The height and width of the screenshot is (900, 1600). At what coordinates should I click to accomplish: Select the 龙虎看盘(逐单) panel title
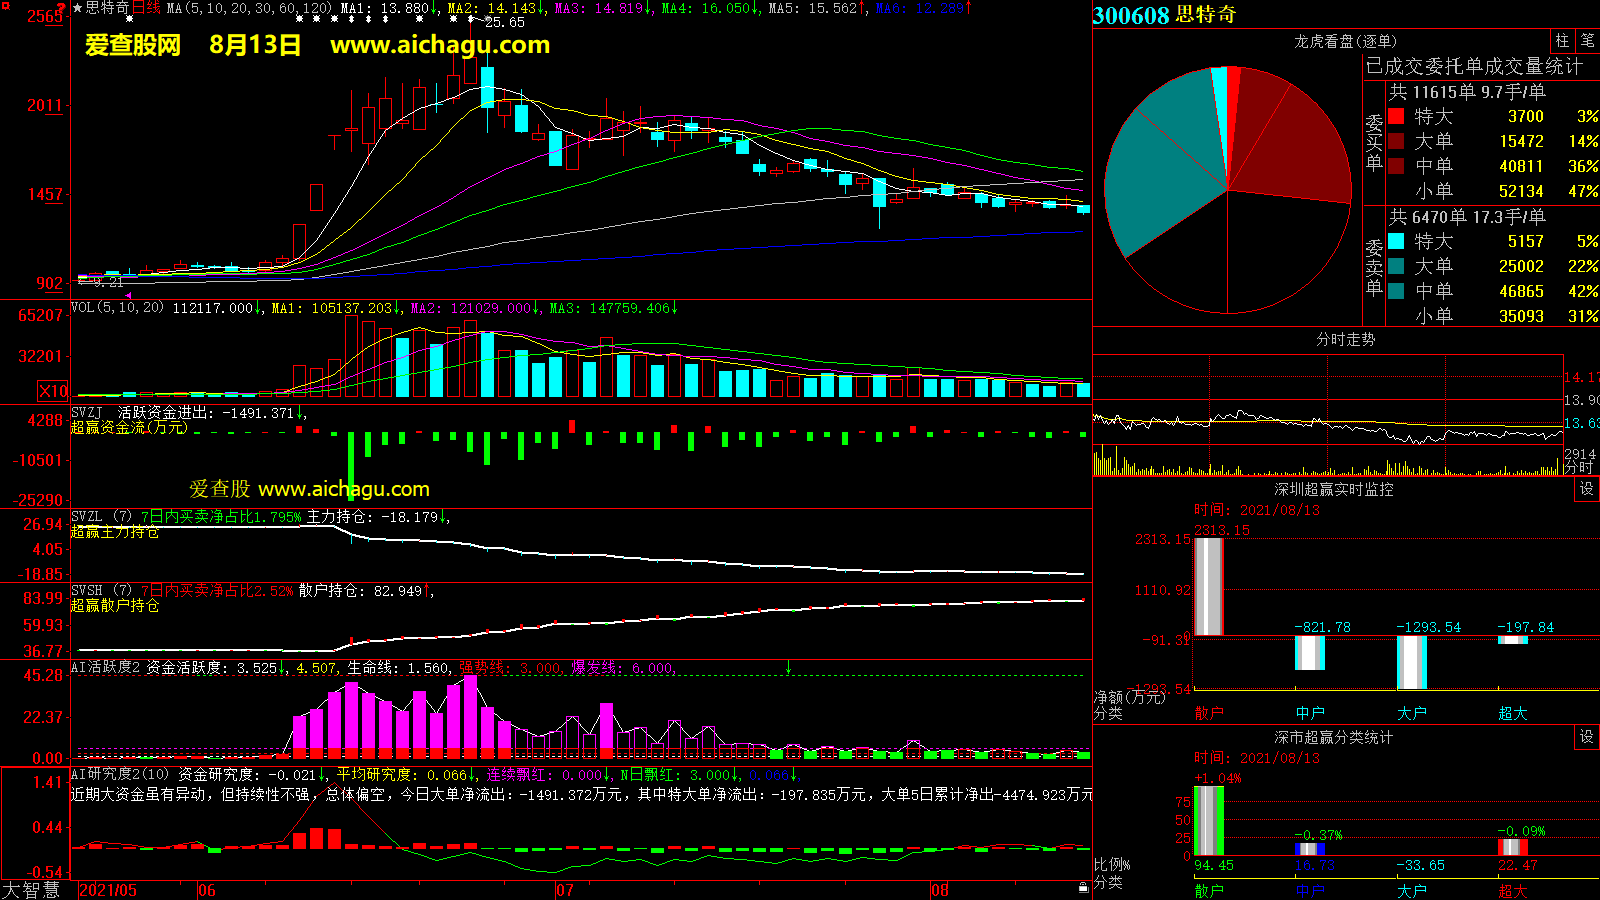[x=1345, y=41]
